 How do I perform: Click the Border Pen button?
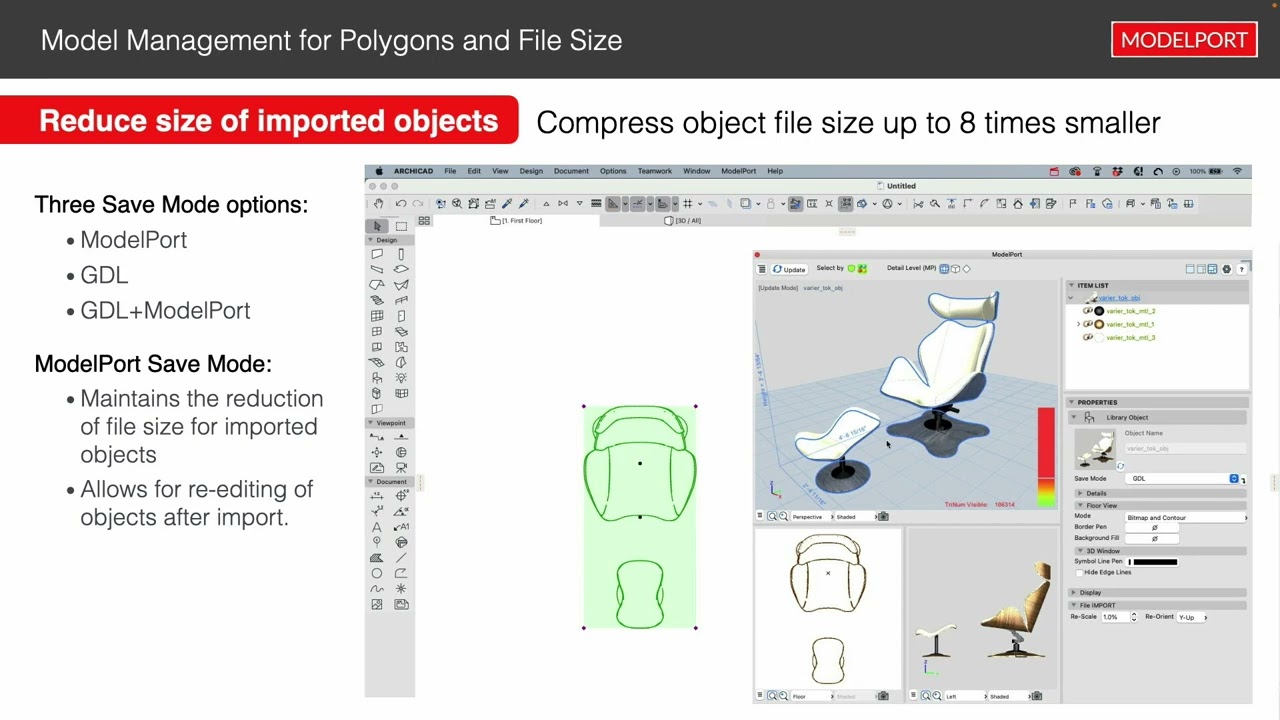tap(1152, 527)
